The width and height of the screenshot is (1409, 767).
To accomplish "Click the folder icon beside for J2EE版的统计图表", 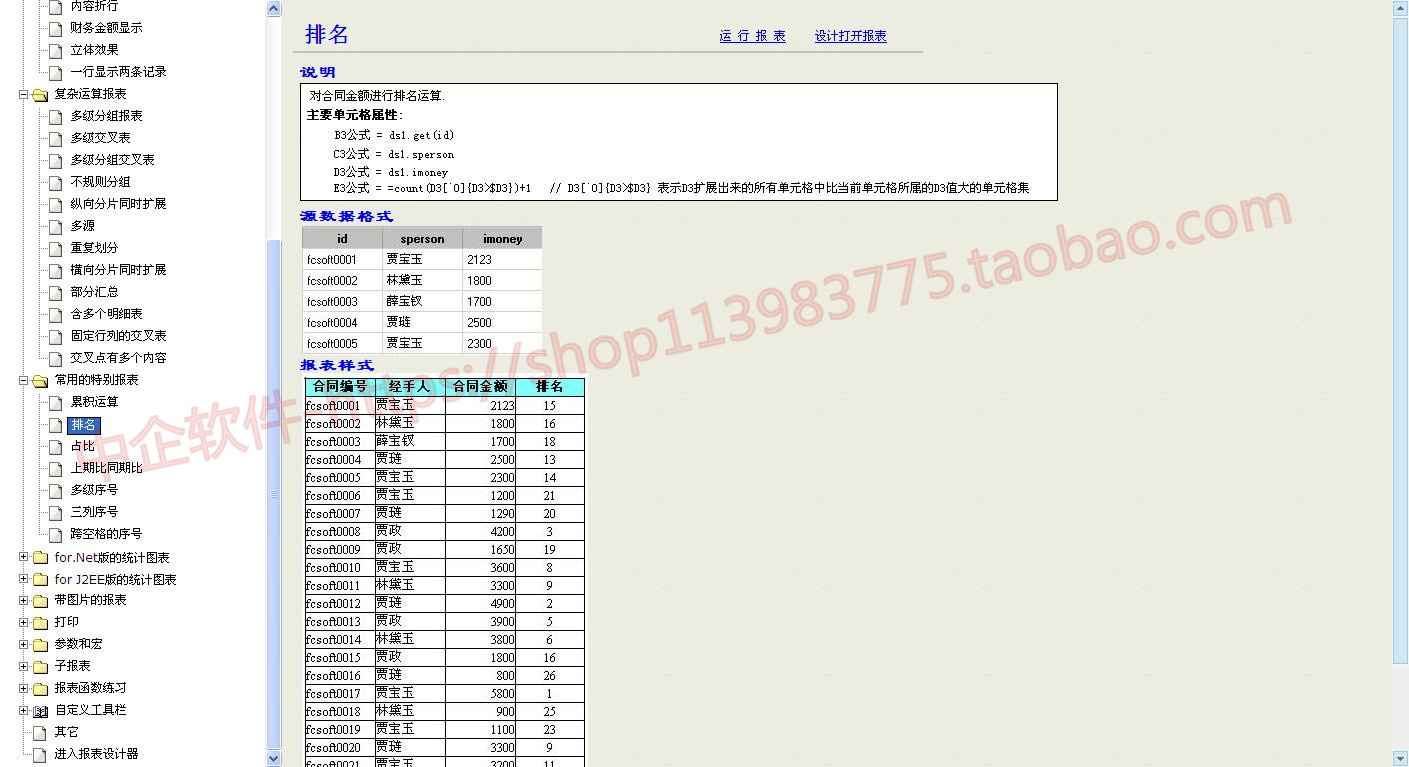I will tap(40, 580).
